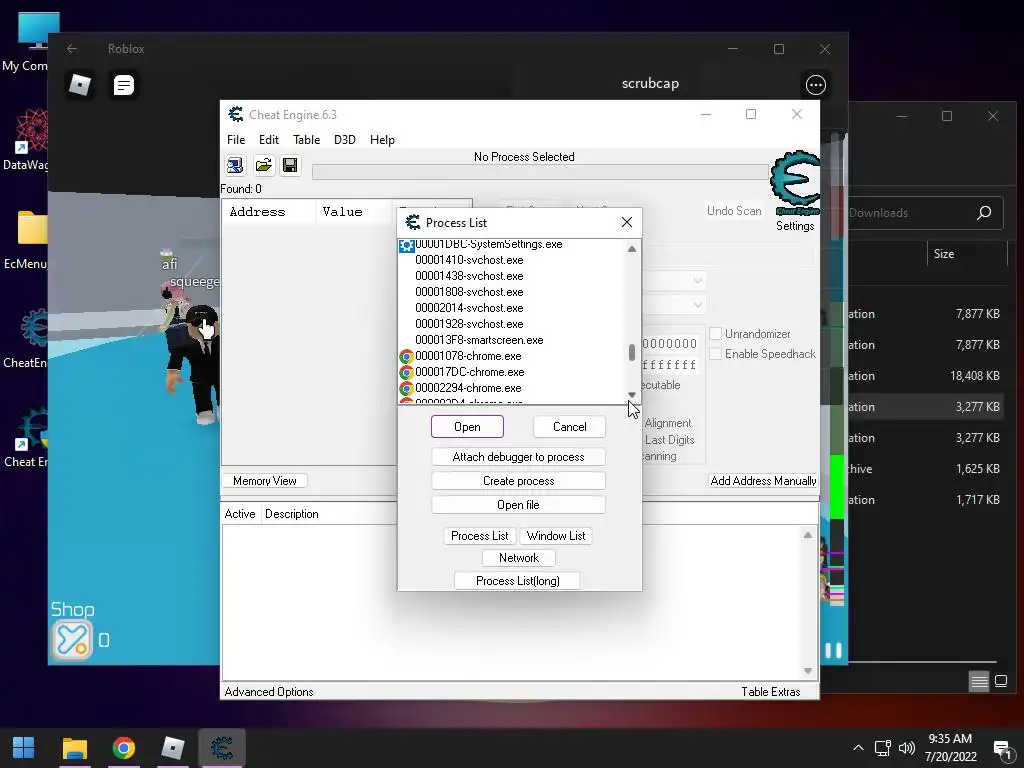The width and height of the screenshot is (1024, 768).
Task: Switch to details view in Explorer window
Action: 979,682
